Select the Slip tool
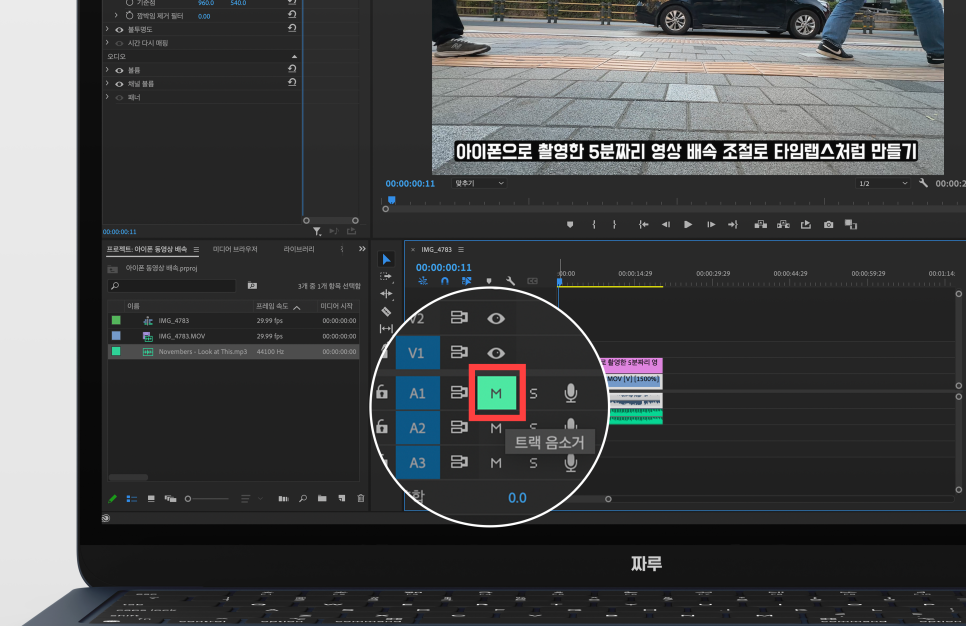The image size is (966, 626). pos(386,329)
